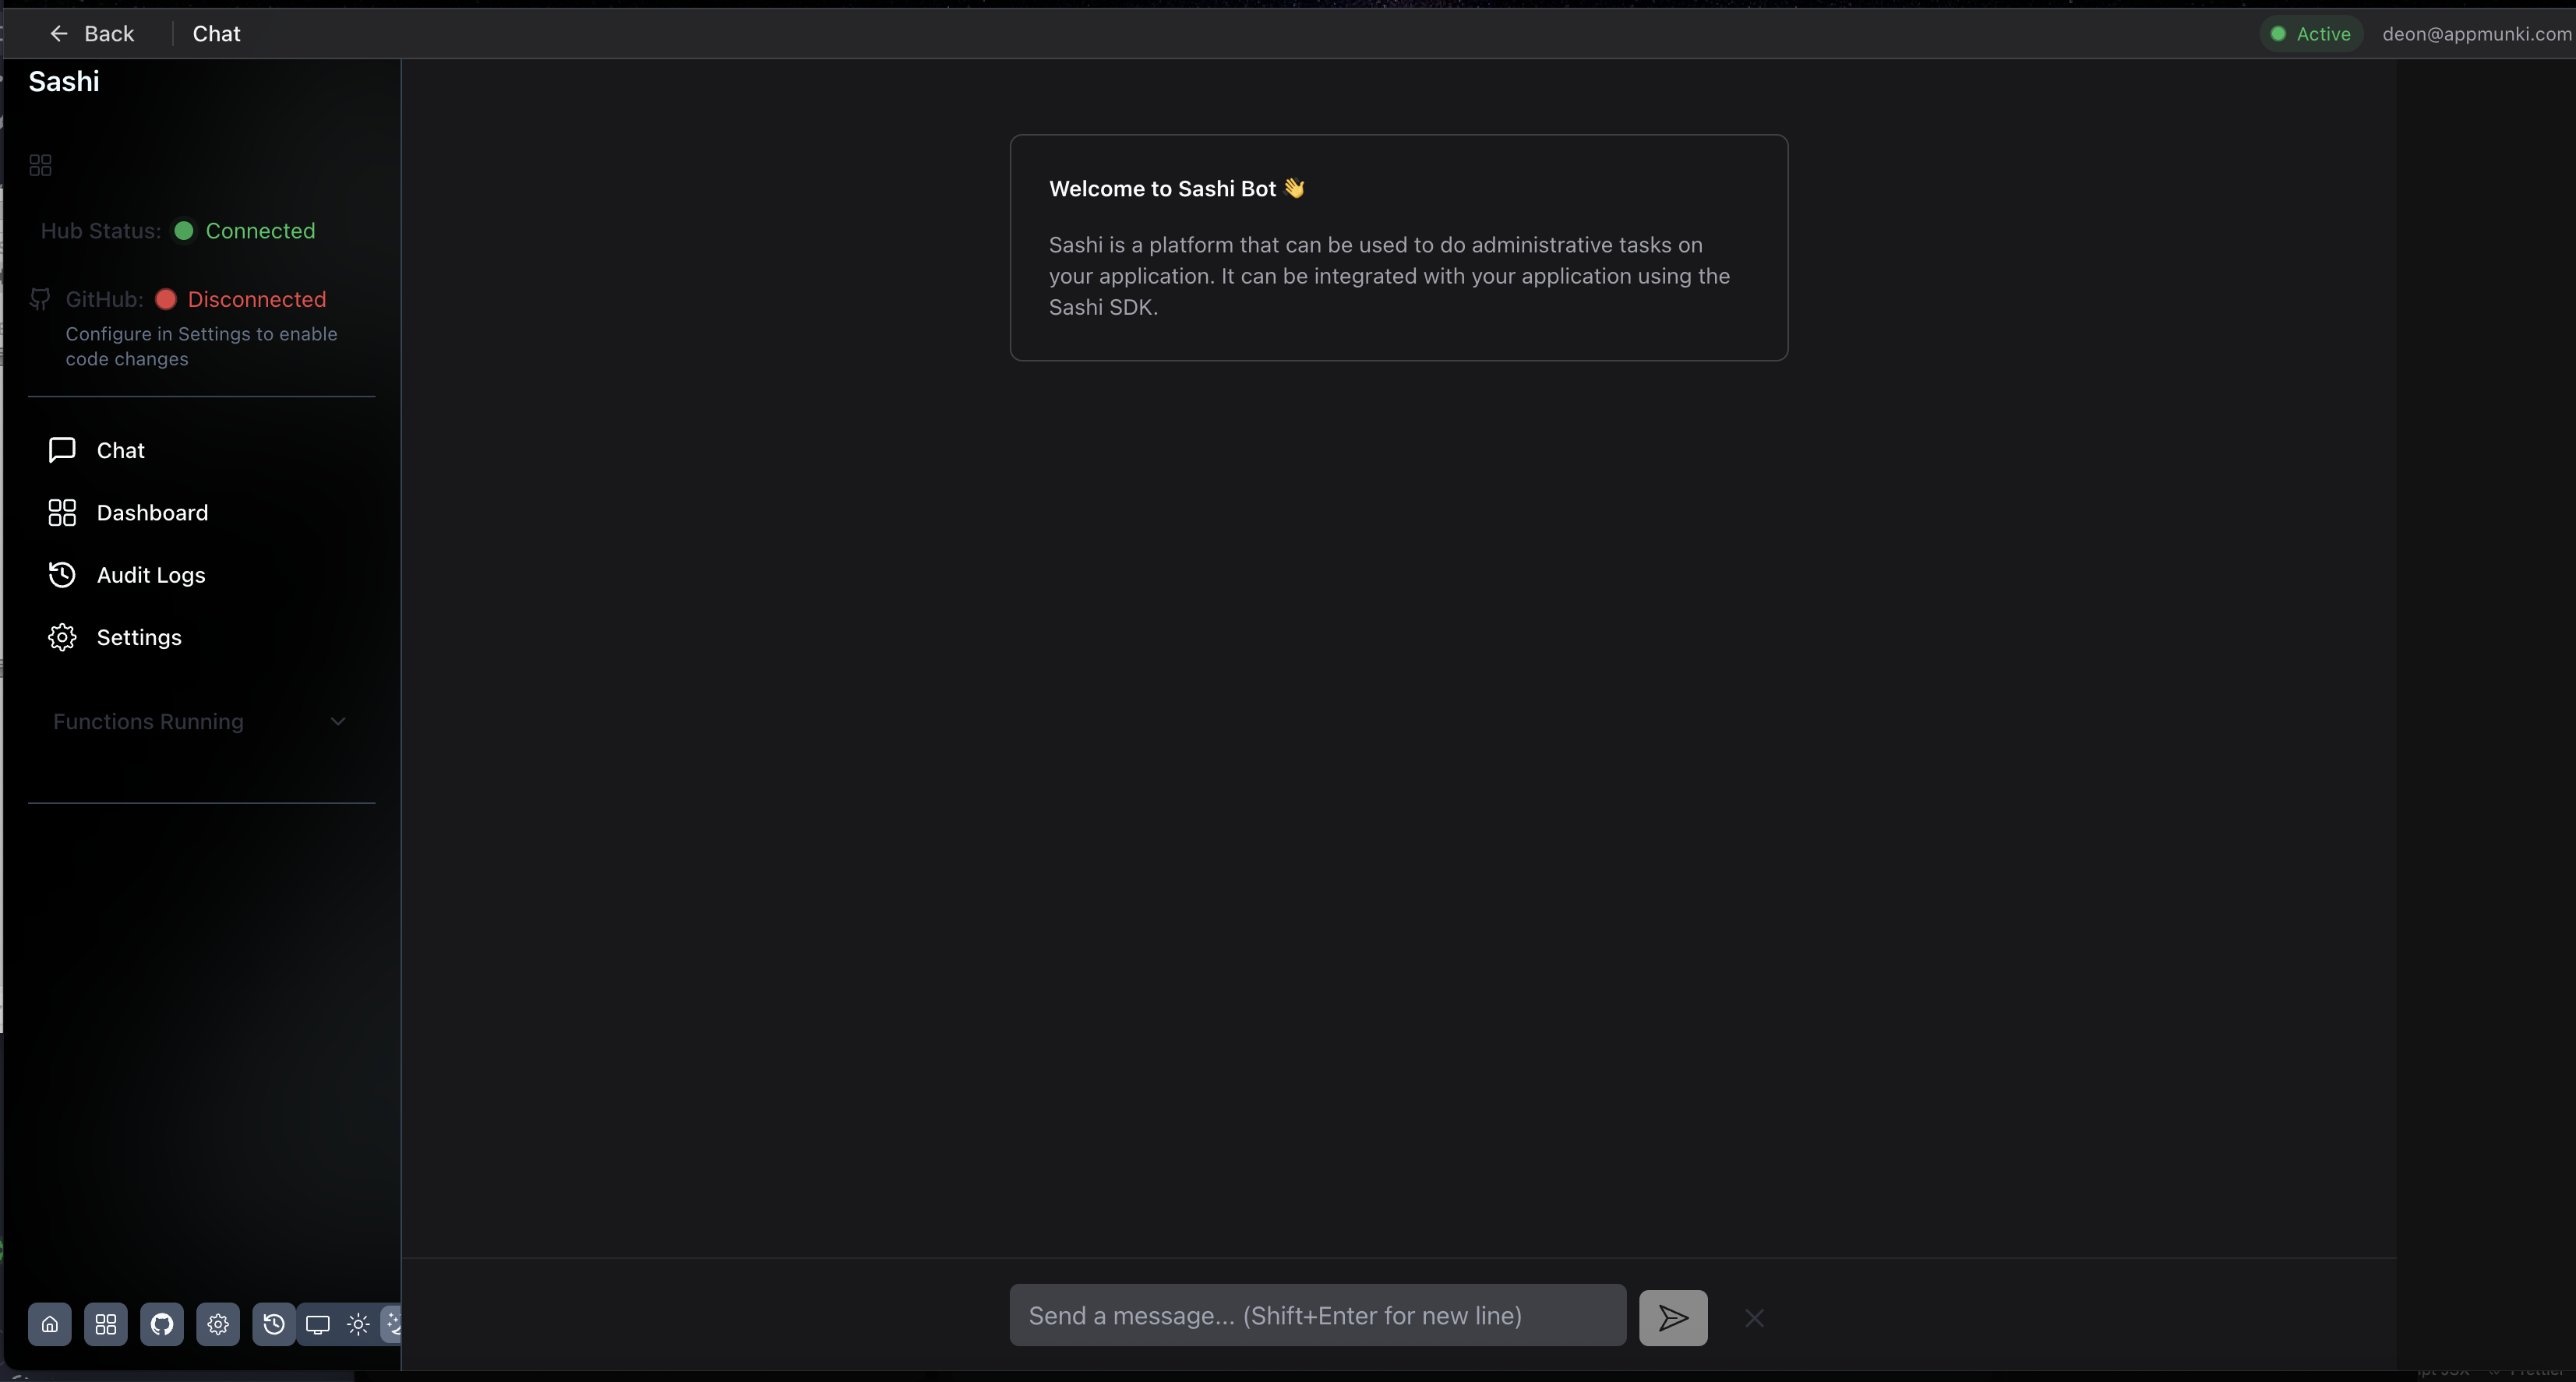Viewport: 2576px width, 1382px height.
Task: Click the Send a message input field
Action: pos(1316,1316)
